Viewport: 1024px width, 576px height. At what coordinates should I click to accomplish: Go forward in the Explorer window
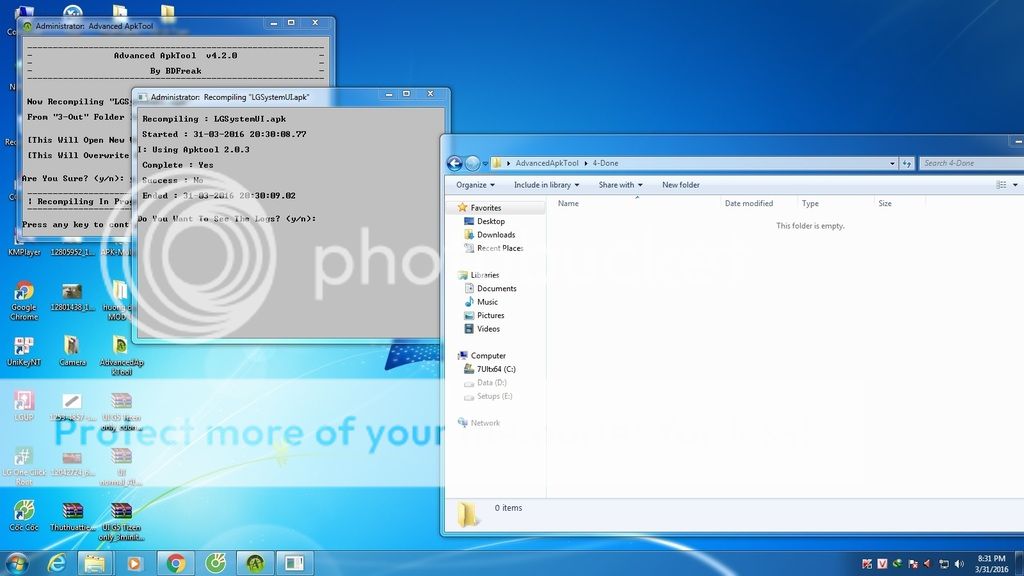click(x=472, y=163)
